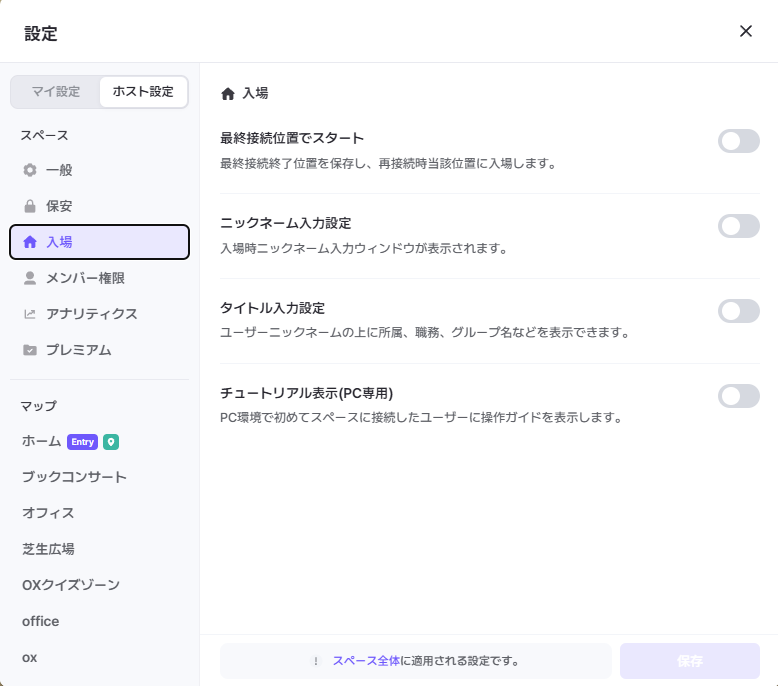Click the lock icon beside 保安
Image resolution: width=778 pixels, height=686 pixels.
tap(30, 206)
